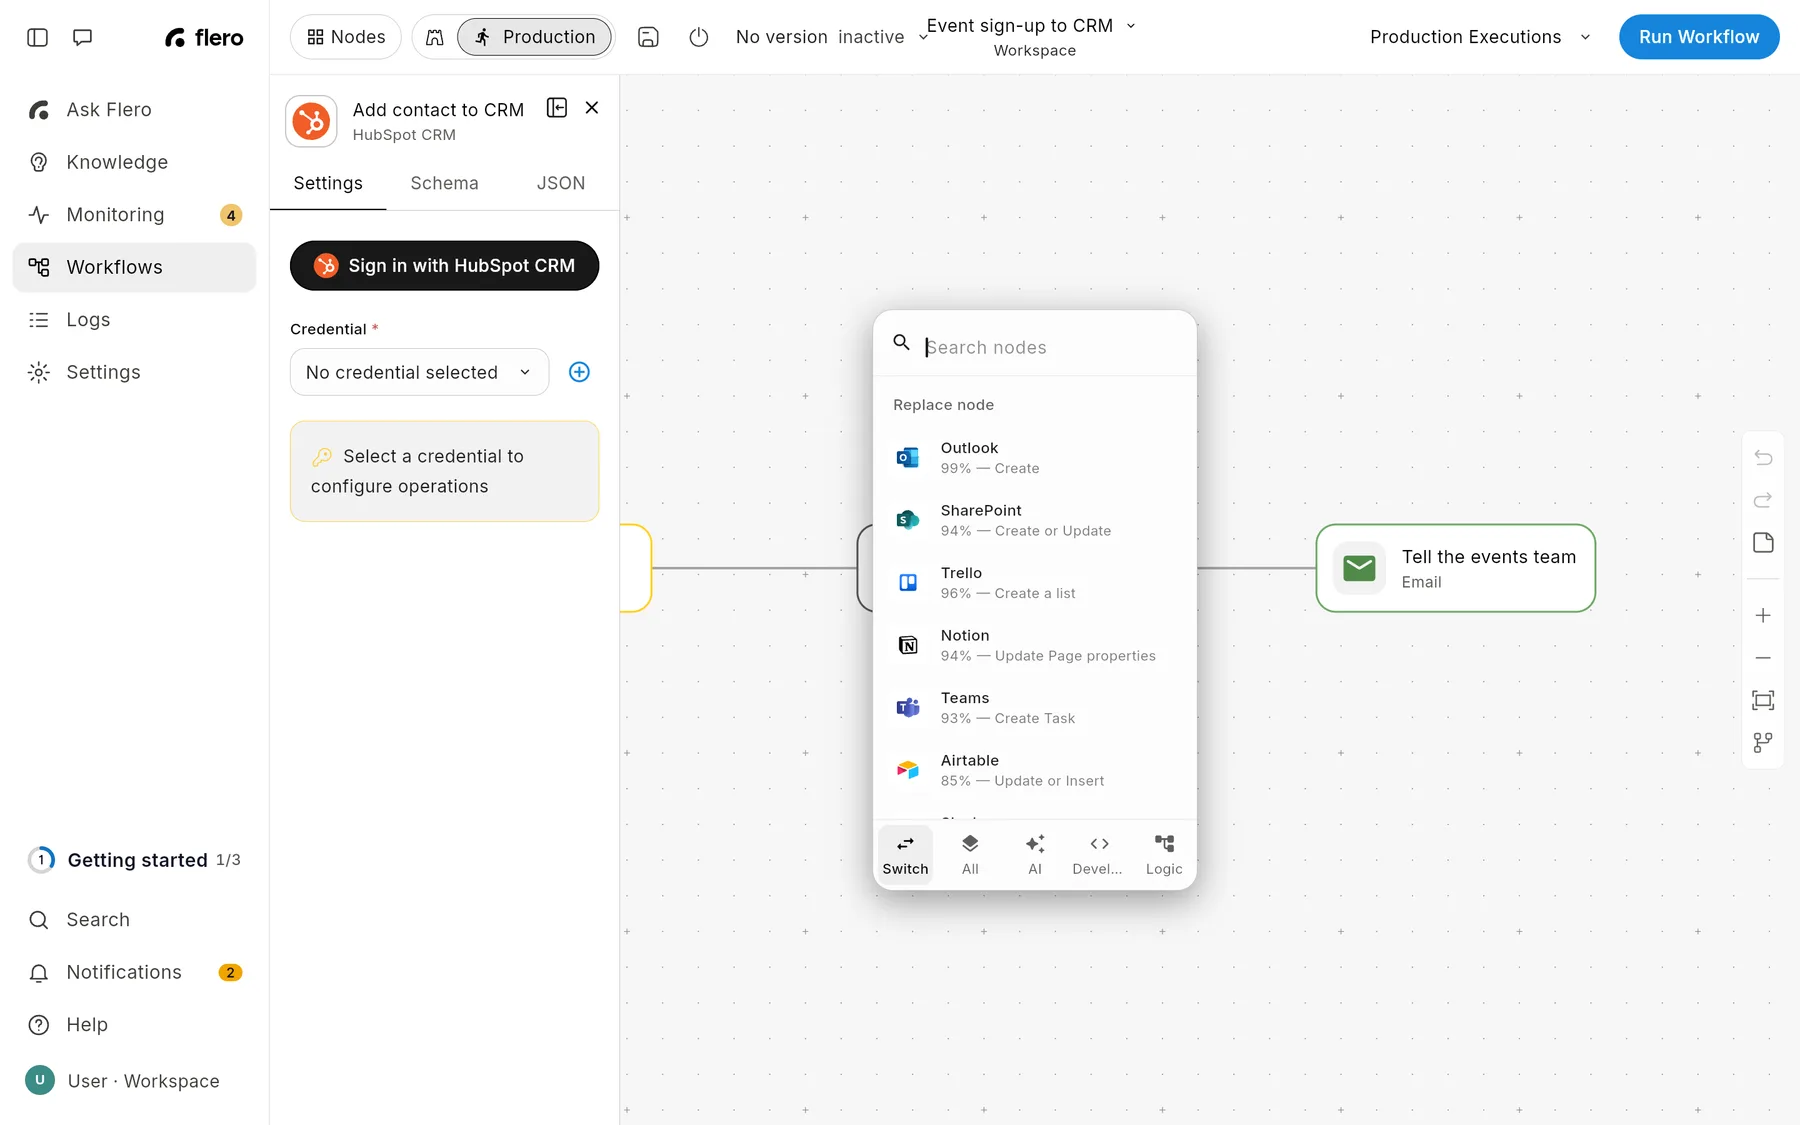1800x1125 pixels.
Task: Open the No credential selected dropdown
Action: [x=420, y=372]
